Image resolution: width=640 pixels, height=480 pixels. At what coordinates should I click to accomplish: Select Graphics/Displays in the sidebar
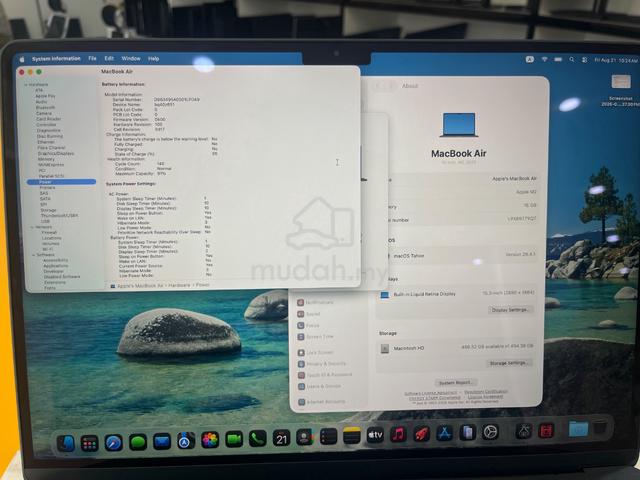(56, 154)
